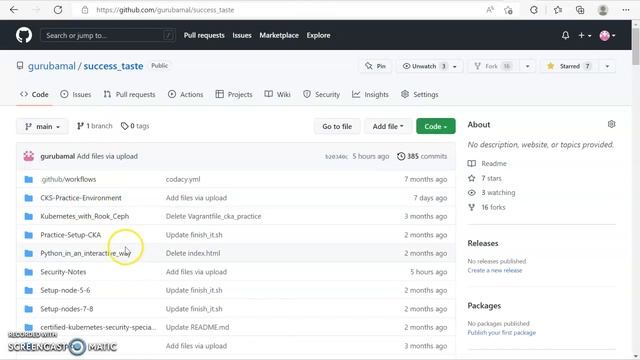Open Kubernetes_with_Rook_Ceph folder
The width and height of the screenshot is (640, 360).
click(x=84, y=216)
